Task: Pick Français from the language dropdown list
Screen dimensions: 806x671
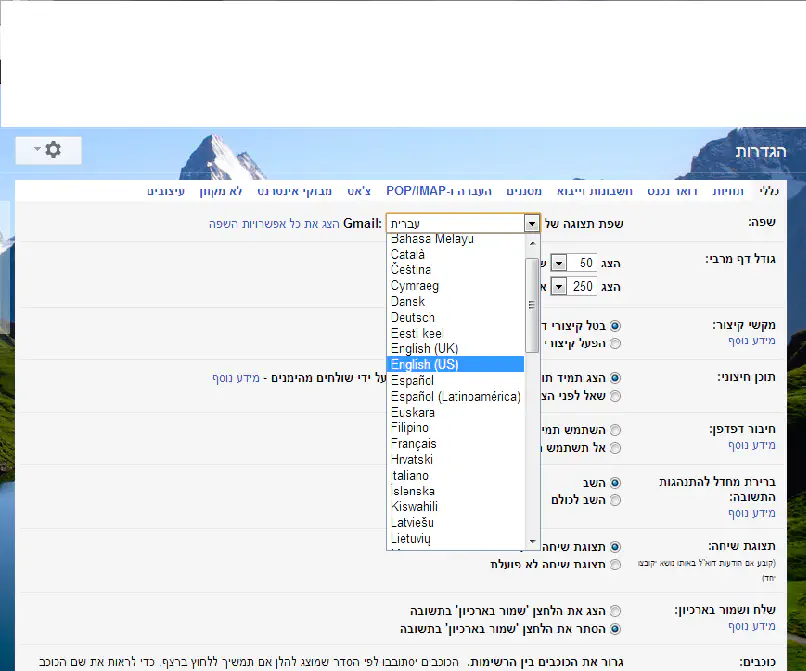Action: [455, 443]
